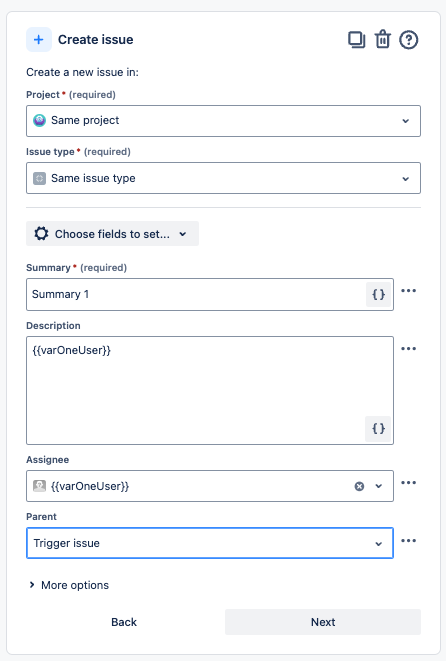The width and height of the screenshot is (446, 661).
Task: Open more actions for Description field
Action: (x=408, y=349)
